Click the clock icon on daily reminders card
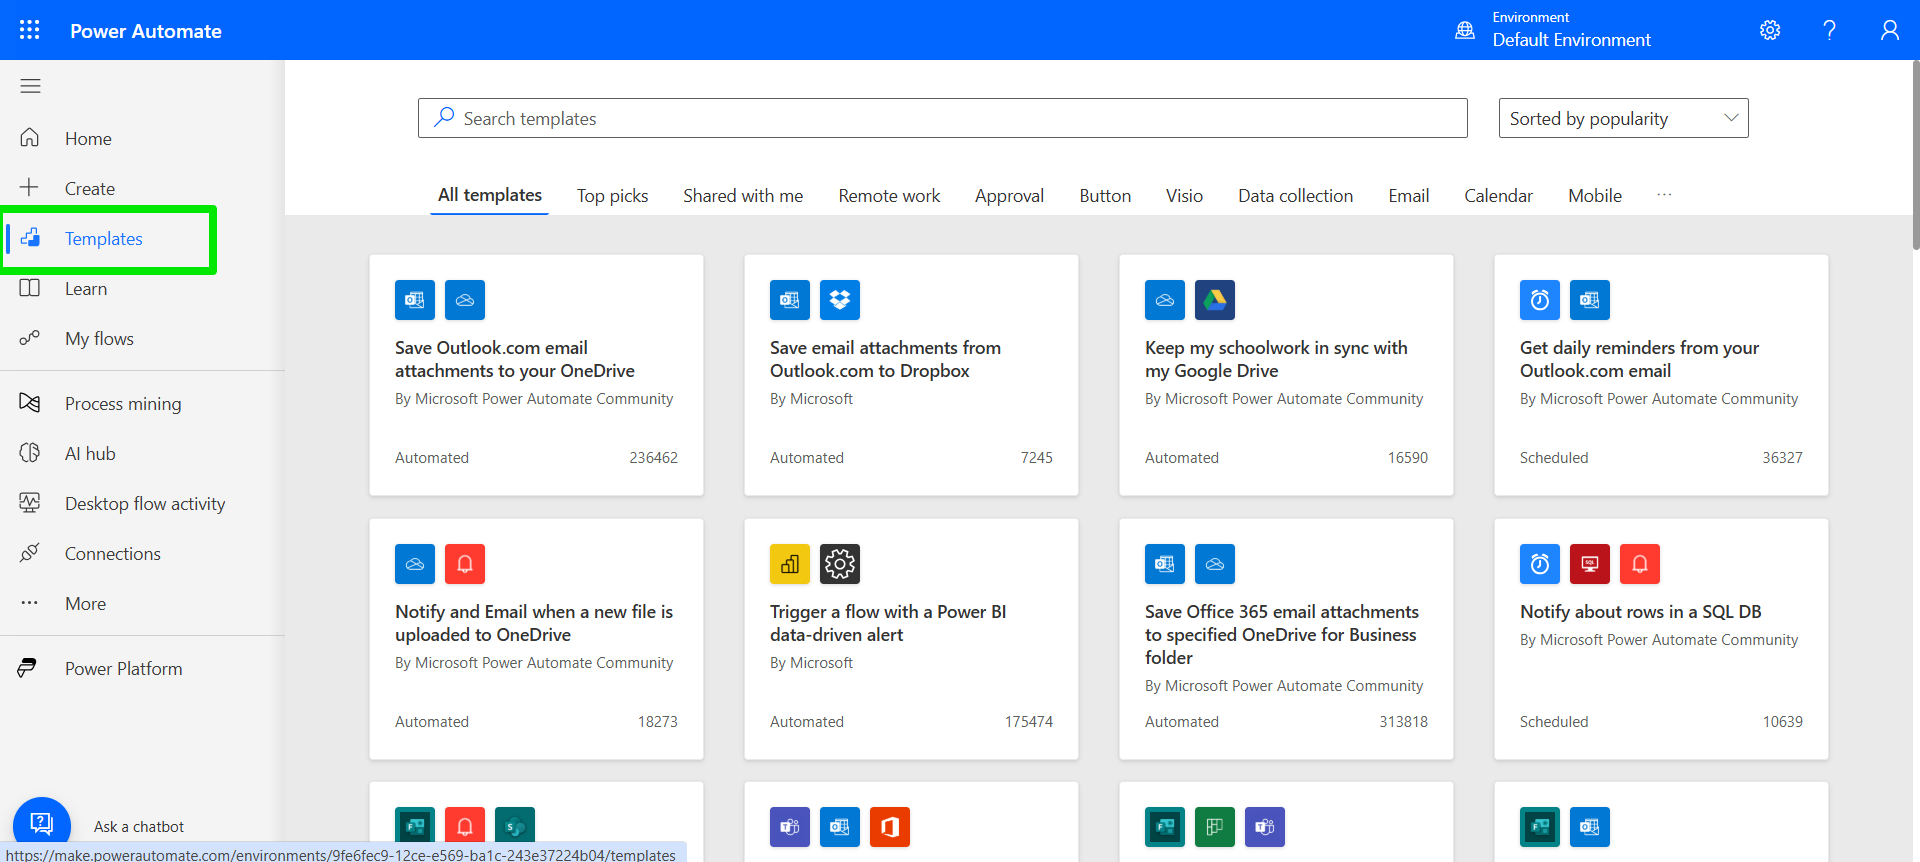Image resolution: width=1920 pixels, height=862 pixels. tap(1540, 300)
